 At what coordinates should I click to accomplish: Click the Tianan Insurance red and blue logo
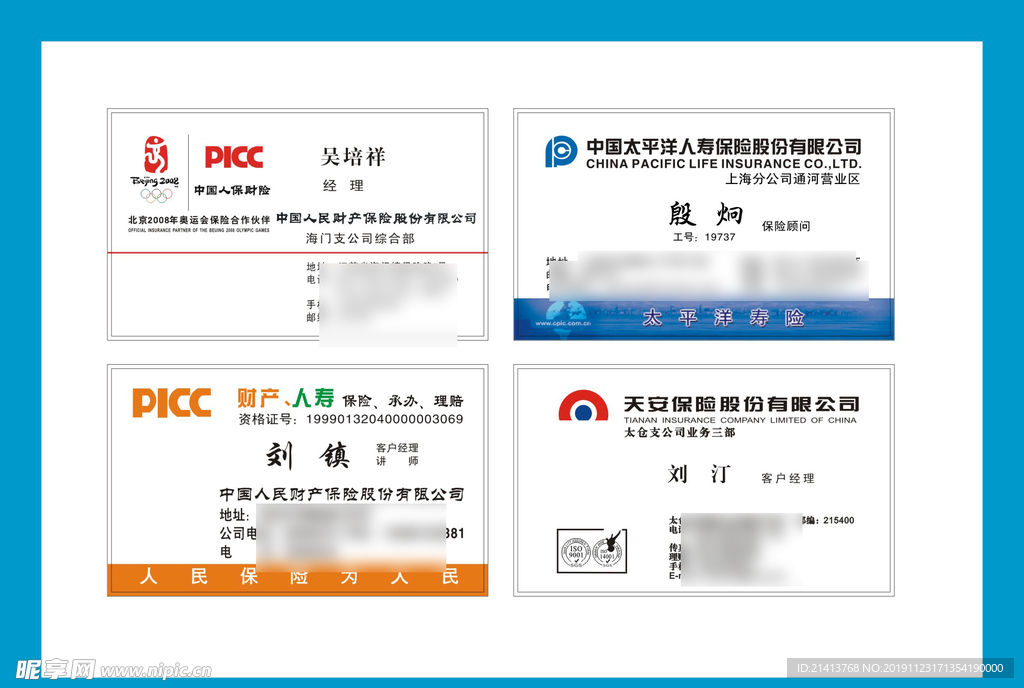pyautogui.click(x=583, y=405)
